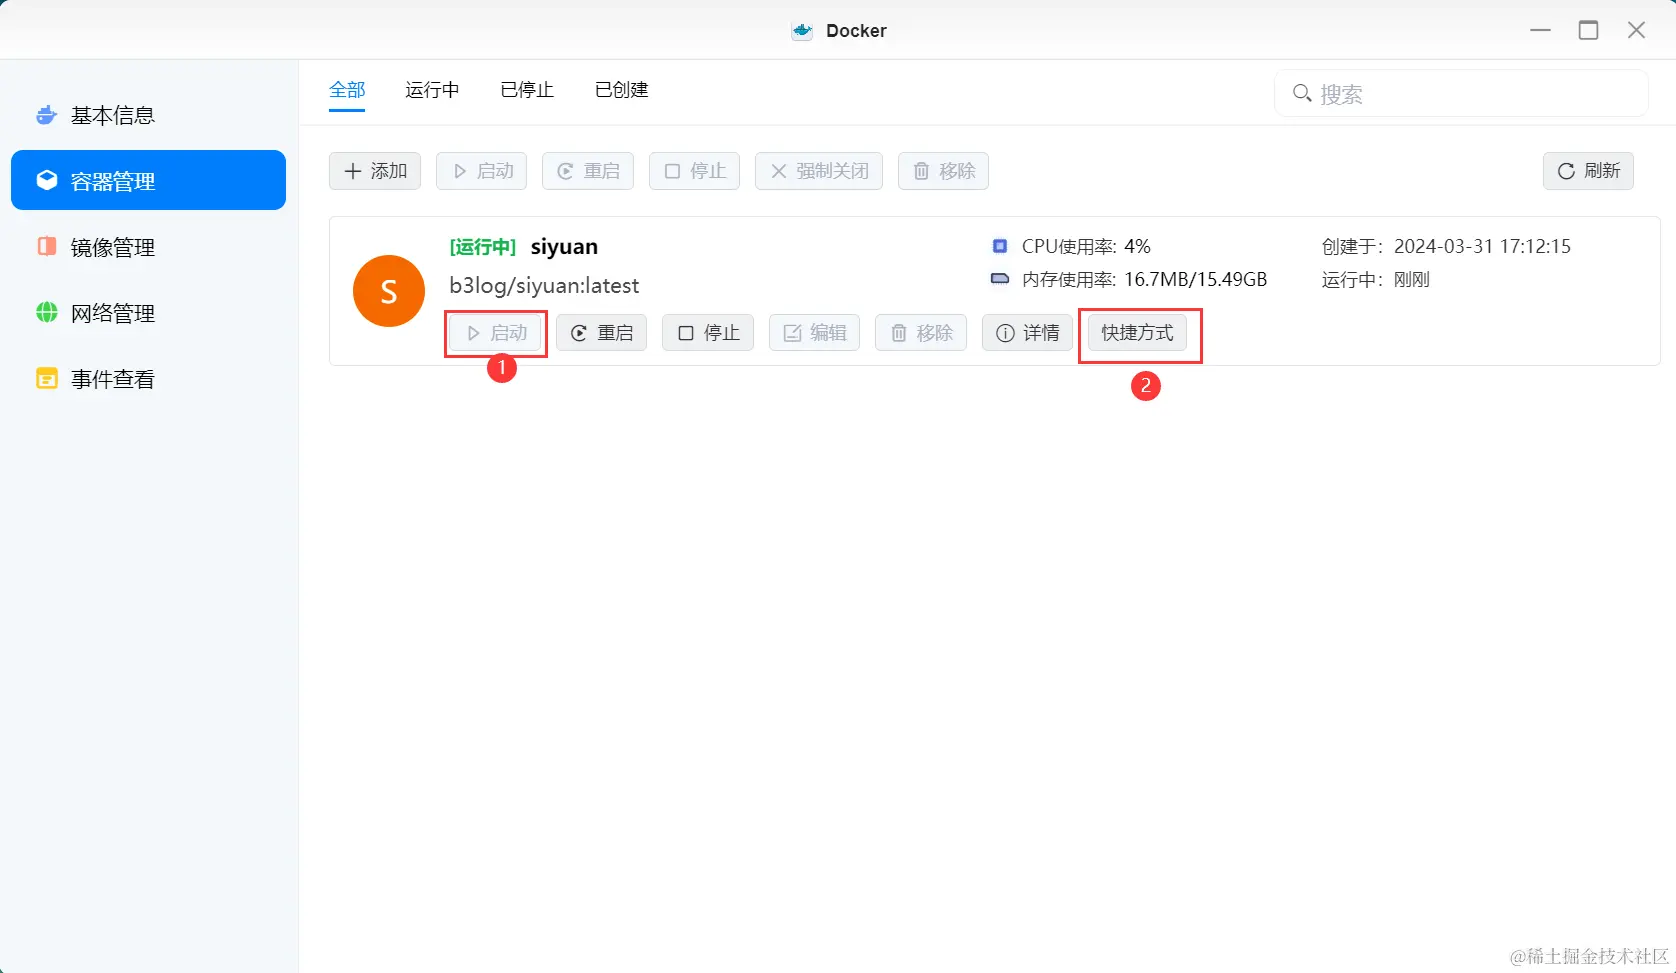Screen dimensions: 1676x973
Task: Refresh the container list with 刷新
Action: [x=1588, y=171]
